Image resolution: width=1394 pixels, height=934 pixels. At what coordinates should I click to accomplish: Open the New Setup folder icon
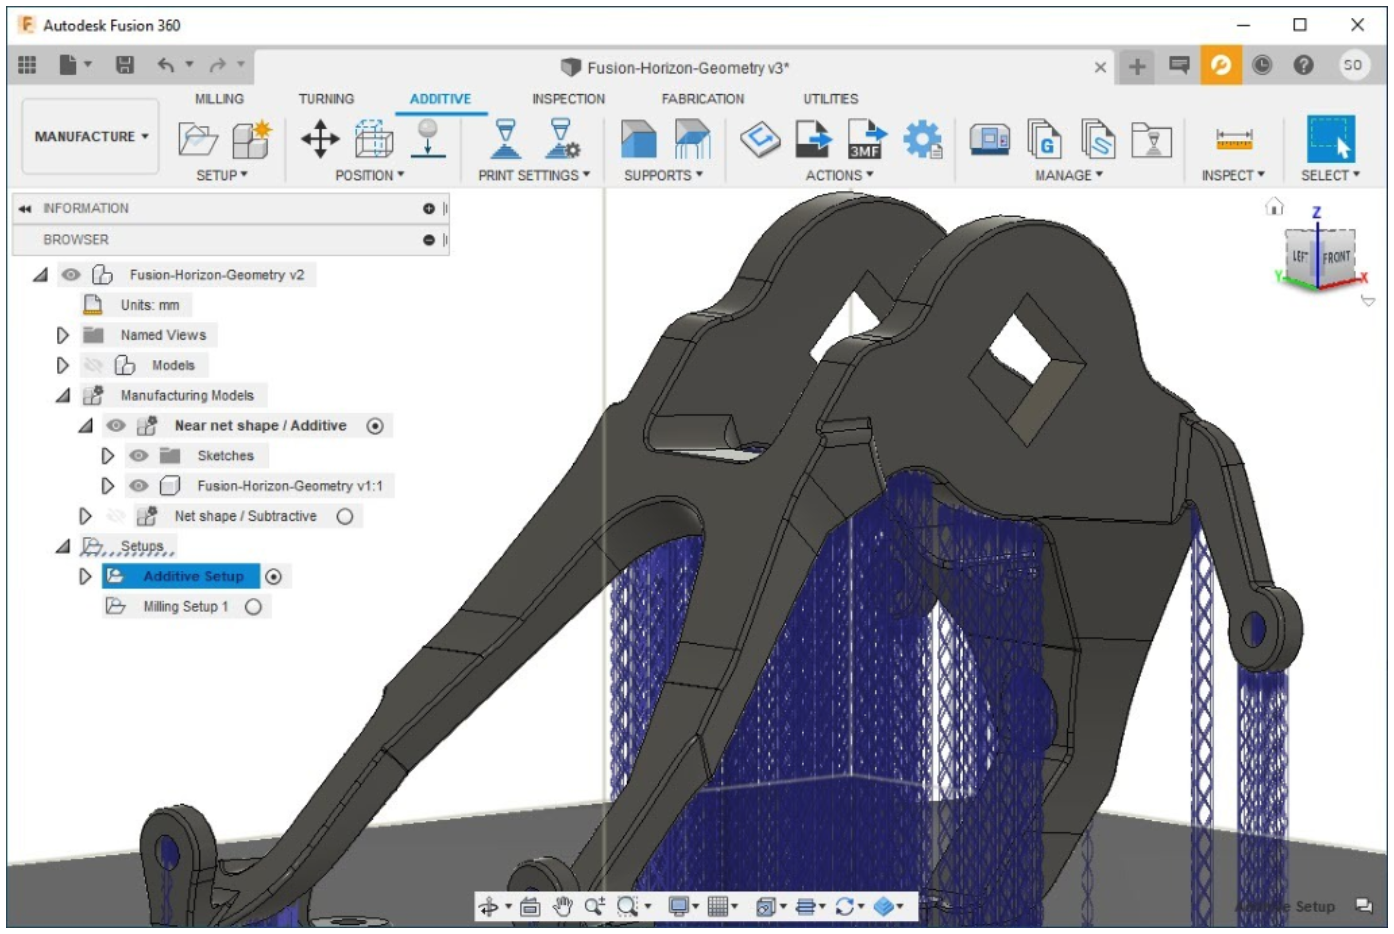coord(197,139)
